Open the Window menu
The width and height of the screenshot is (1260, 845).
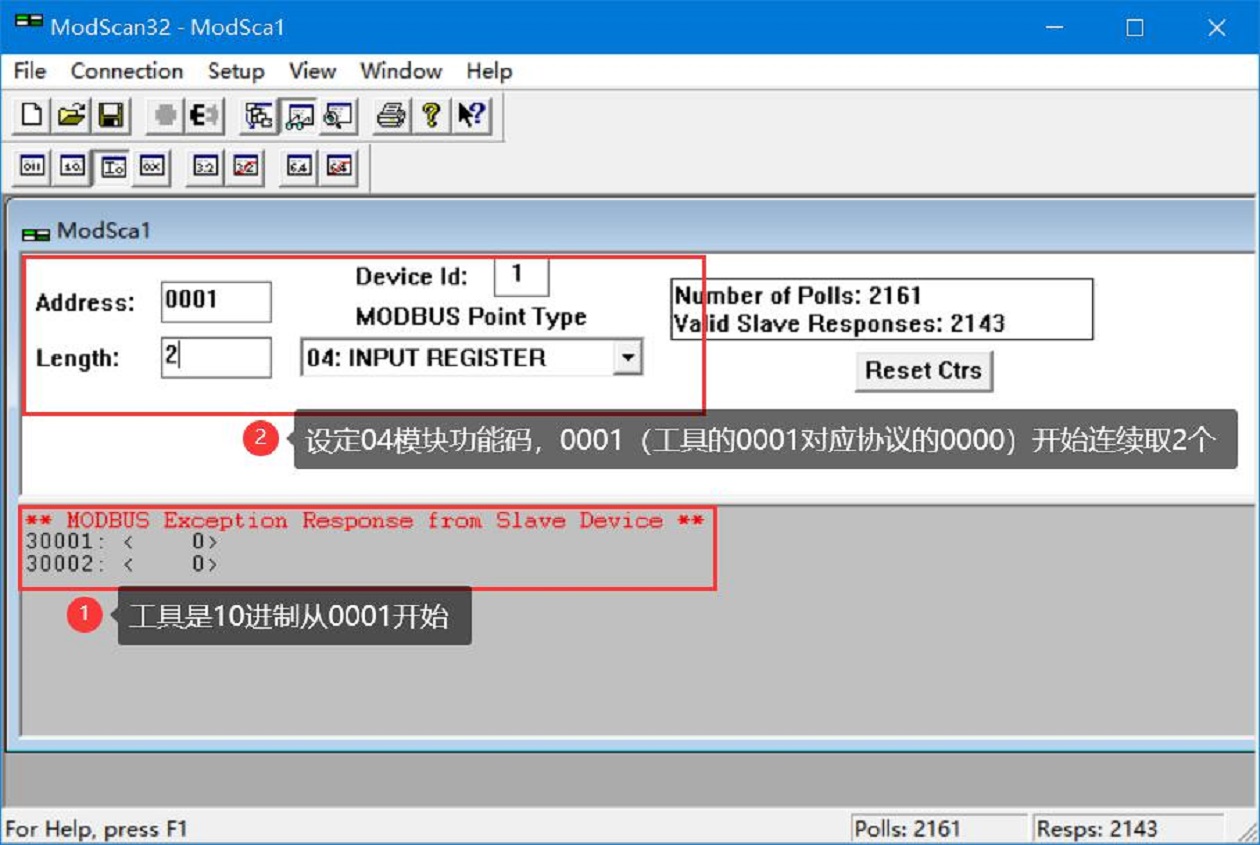[401, 71]
